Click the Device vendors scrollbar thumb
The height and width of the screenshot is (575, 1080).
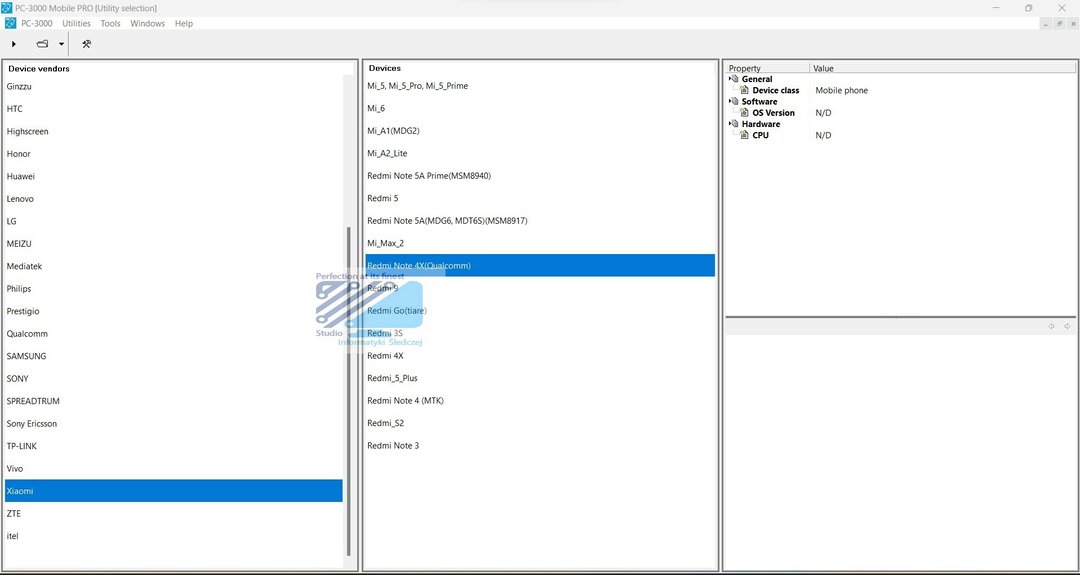349,391
